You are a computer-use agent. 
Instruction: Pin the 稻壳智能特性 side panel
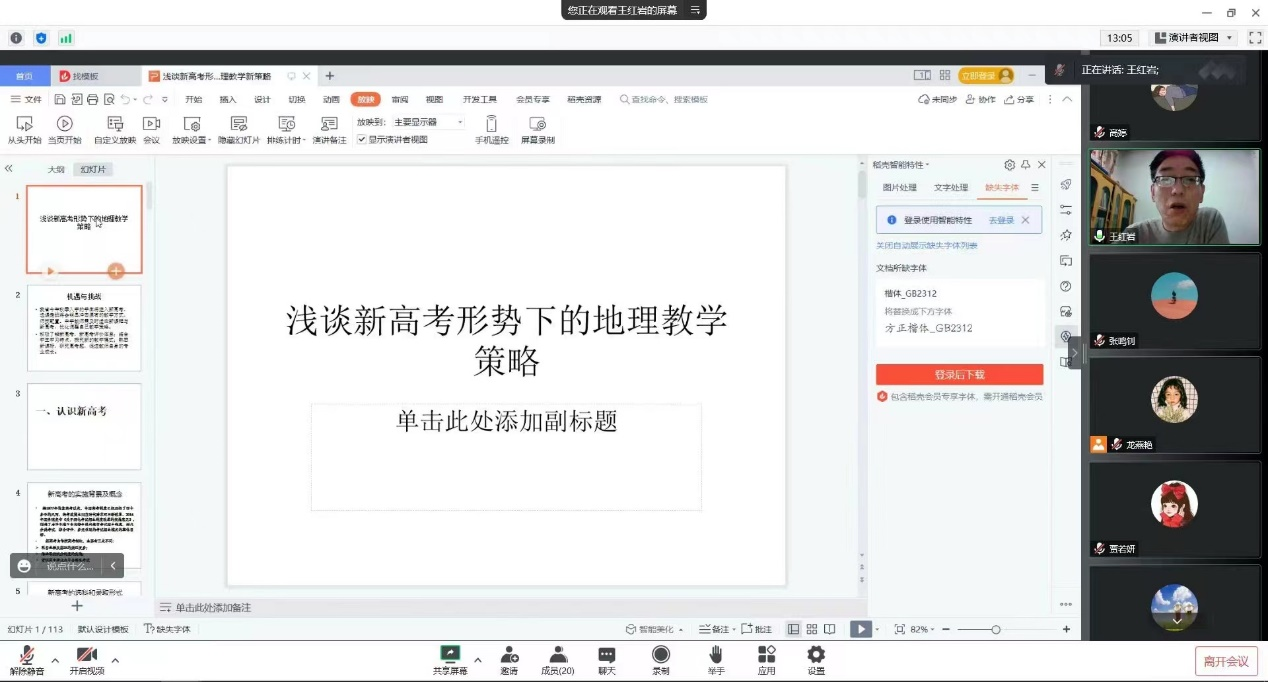tap(1025, 165)
